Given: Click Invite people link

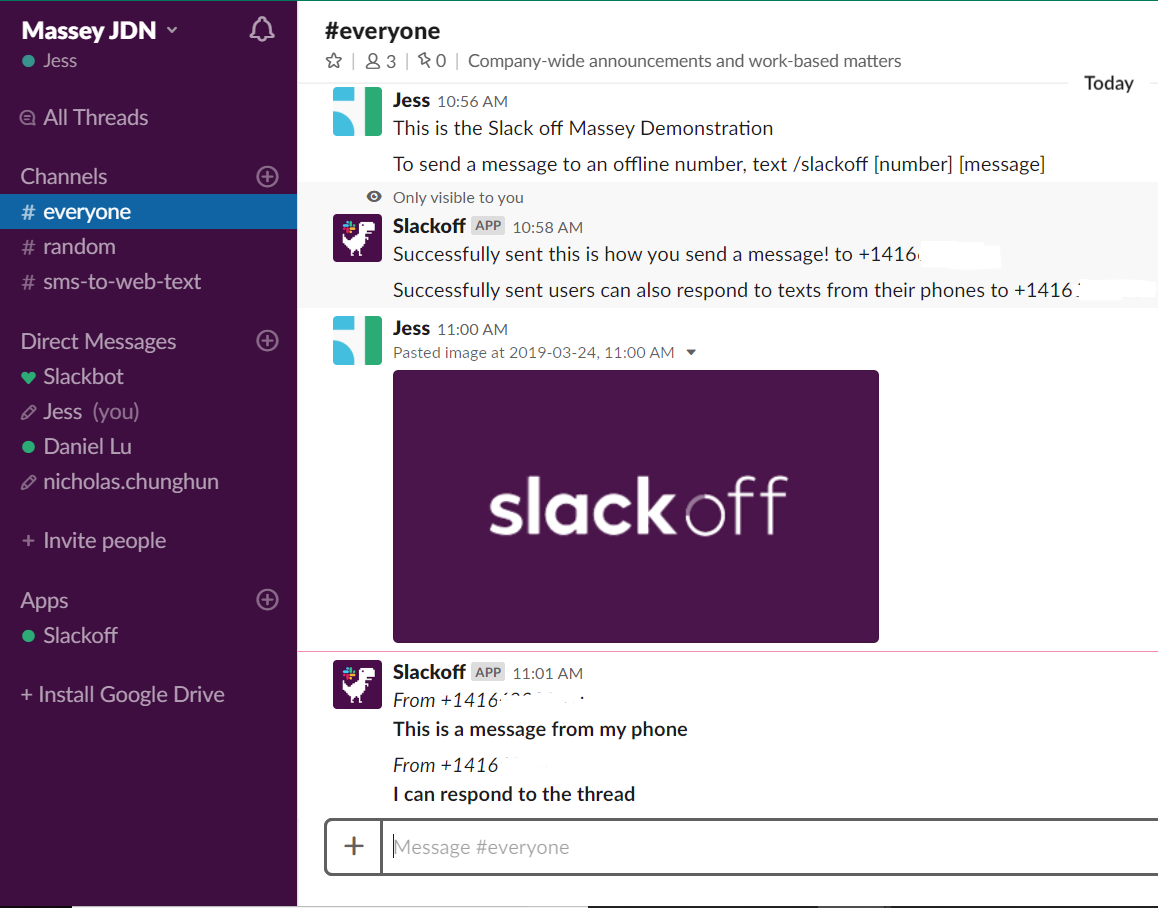Looking at the screenshot, I should point(94,541).
